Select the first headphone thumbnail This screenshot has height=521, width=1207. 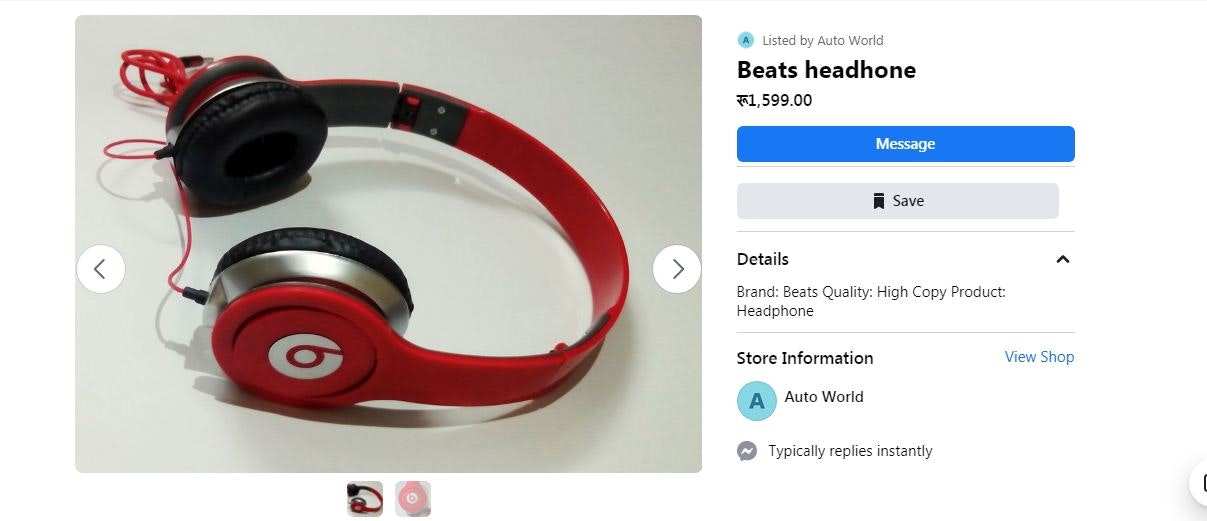(365, 499)
